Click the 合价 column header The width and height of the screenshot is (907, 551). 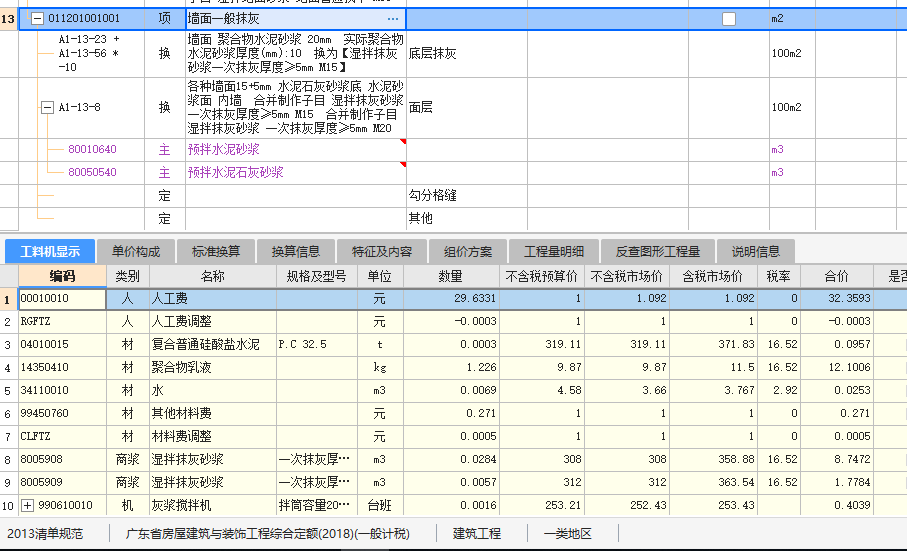click(836, 276)
